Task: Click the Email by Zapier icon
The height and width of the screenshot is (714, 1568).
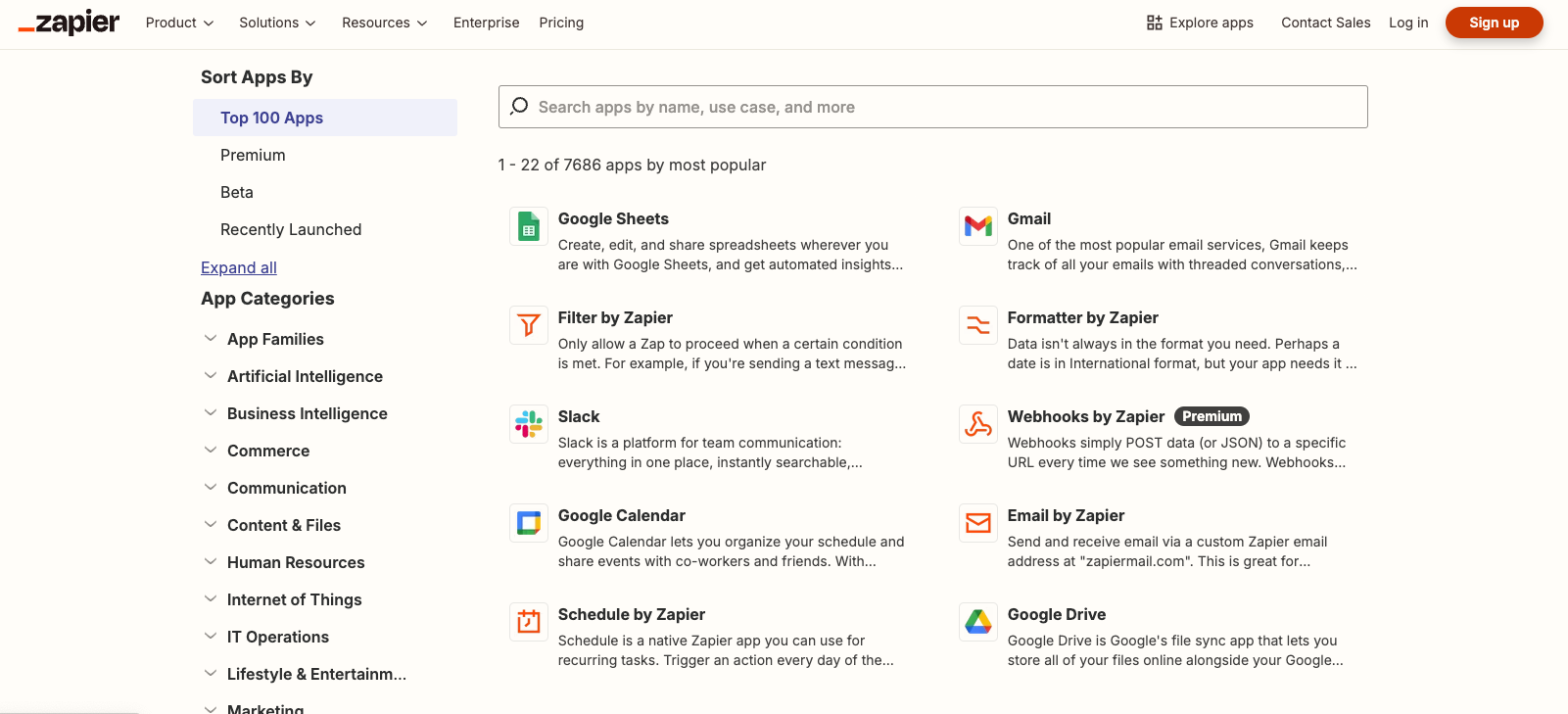Action: (x=978, y=524)
